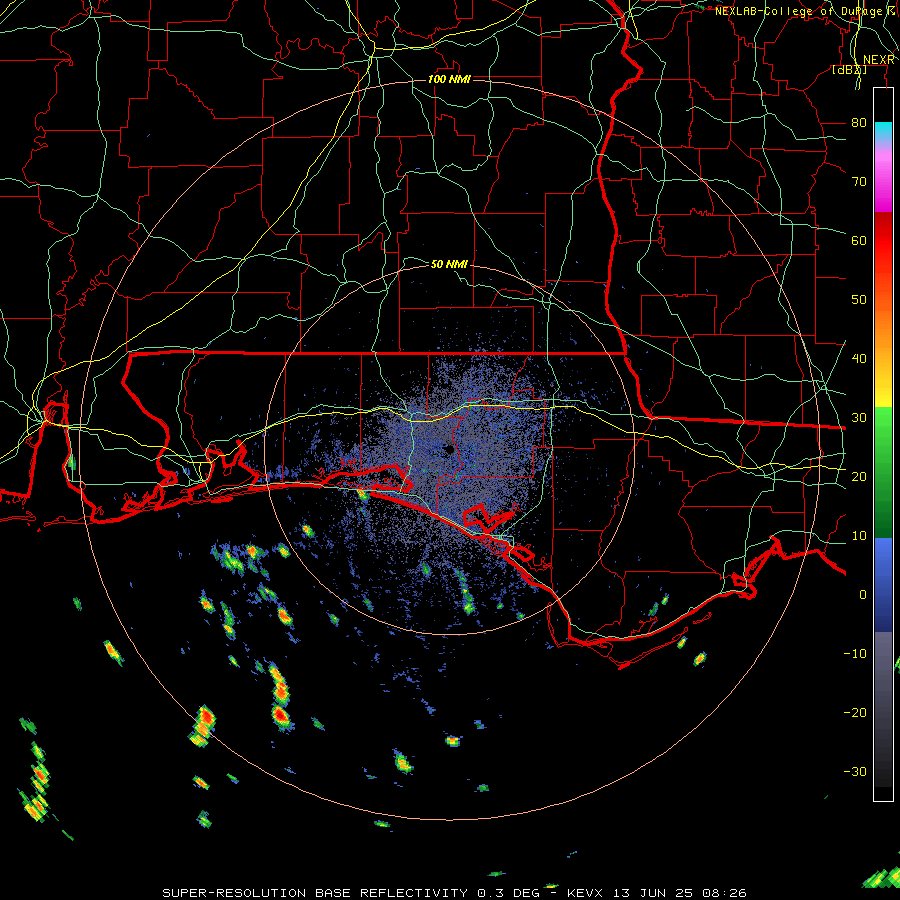
Task: Click the "SUPER-RESOLUTION BASE REFLECTIVITY" product title
Action: point(315,893)
